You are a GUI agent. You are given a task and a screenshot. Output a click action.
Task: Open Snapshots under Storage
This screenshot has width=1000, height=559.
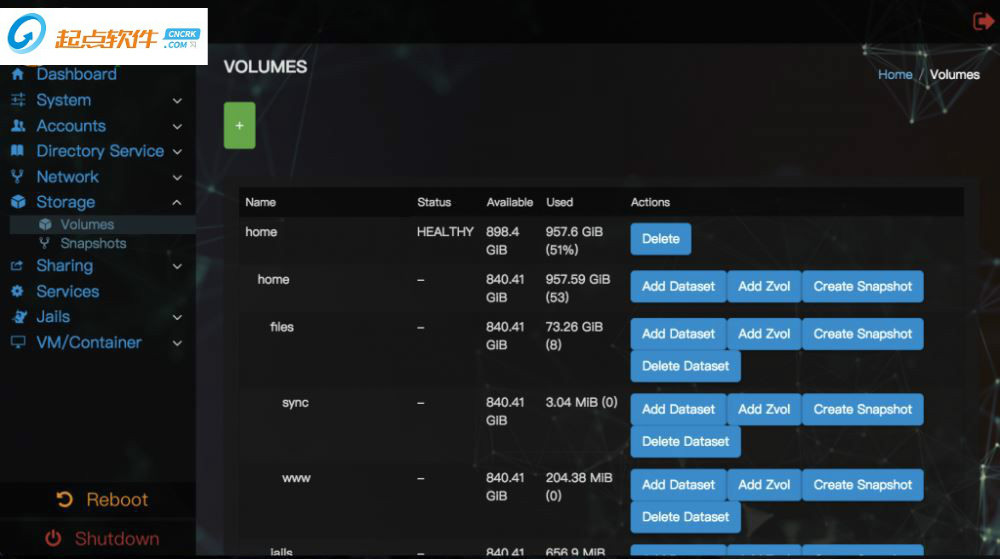[x=93, y=243]
